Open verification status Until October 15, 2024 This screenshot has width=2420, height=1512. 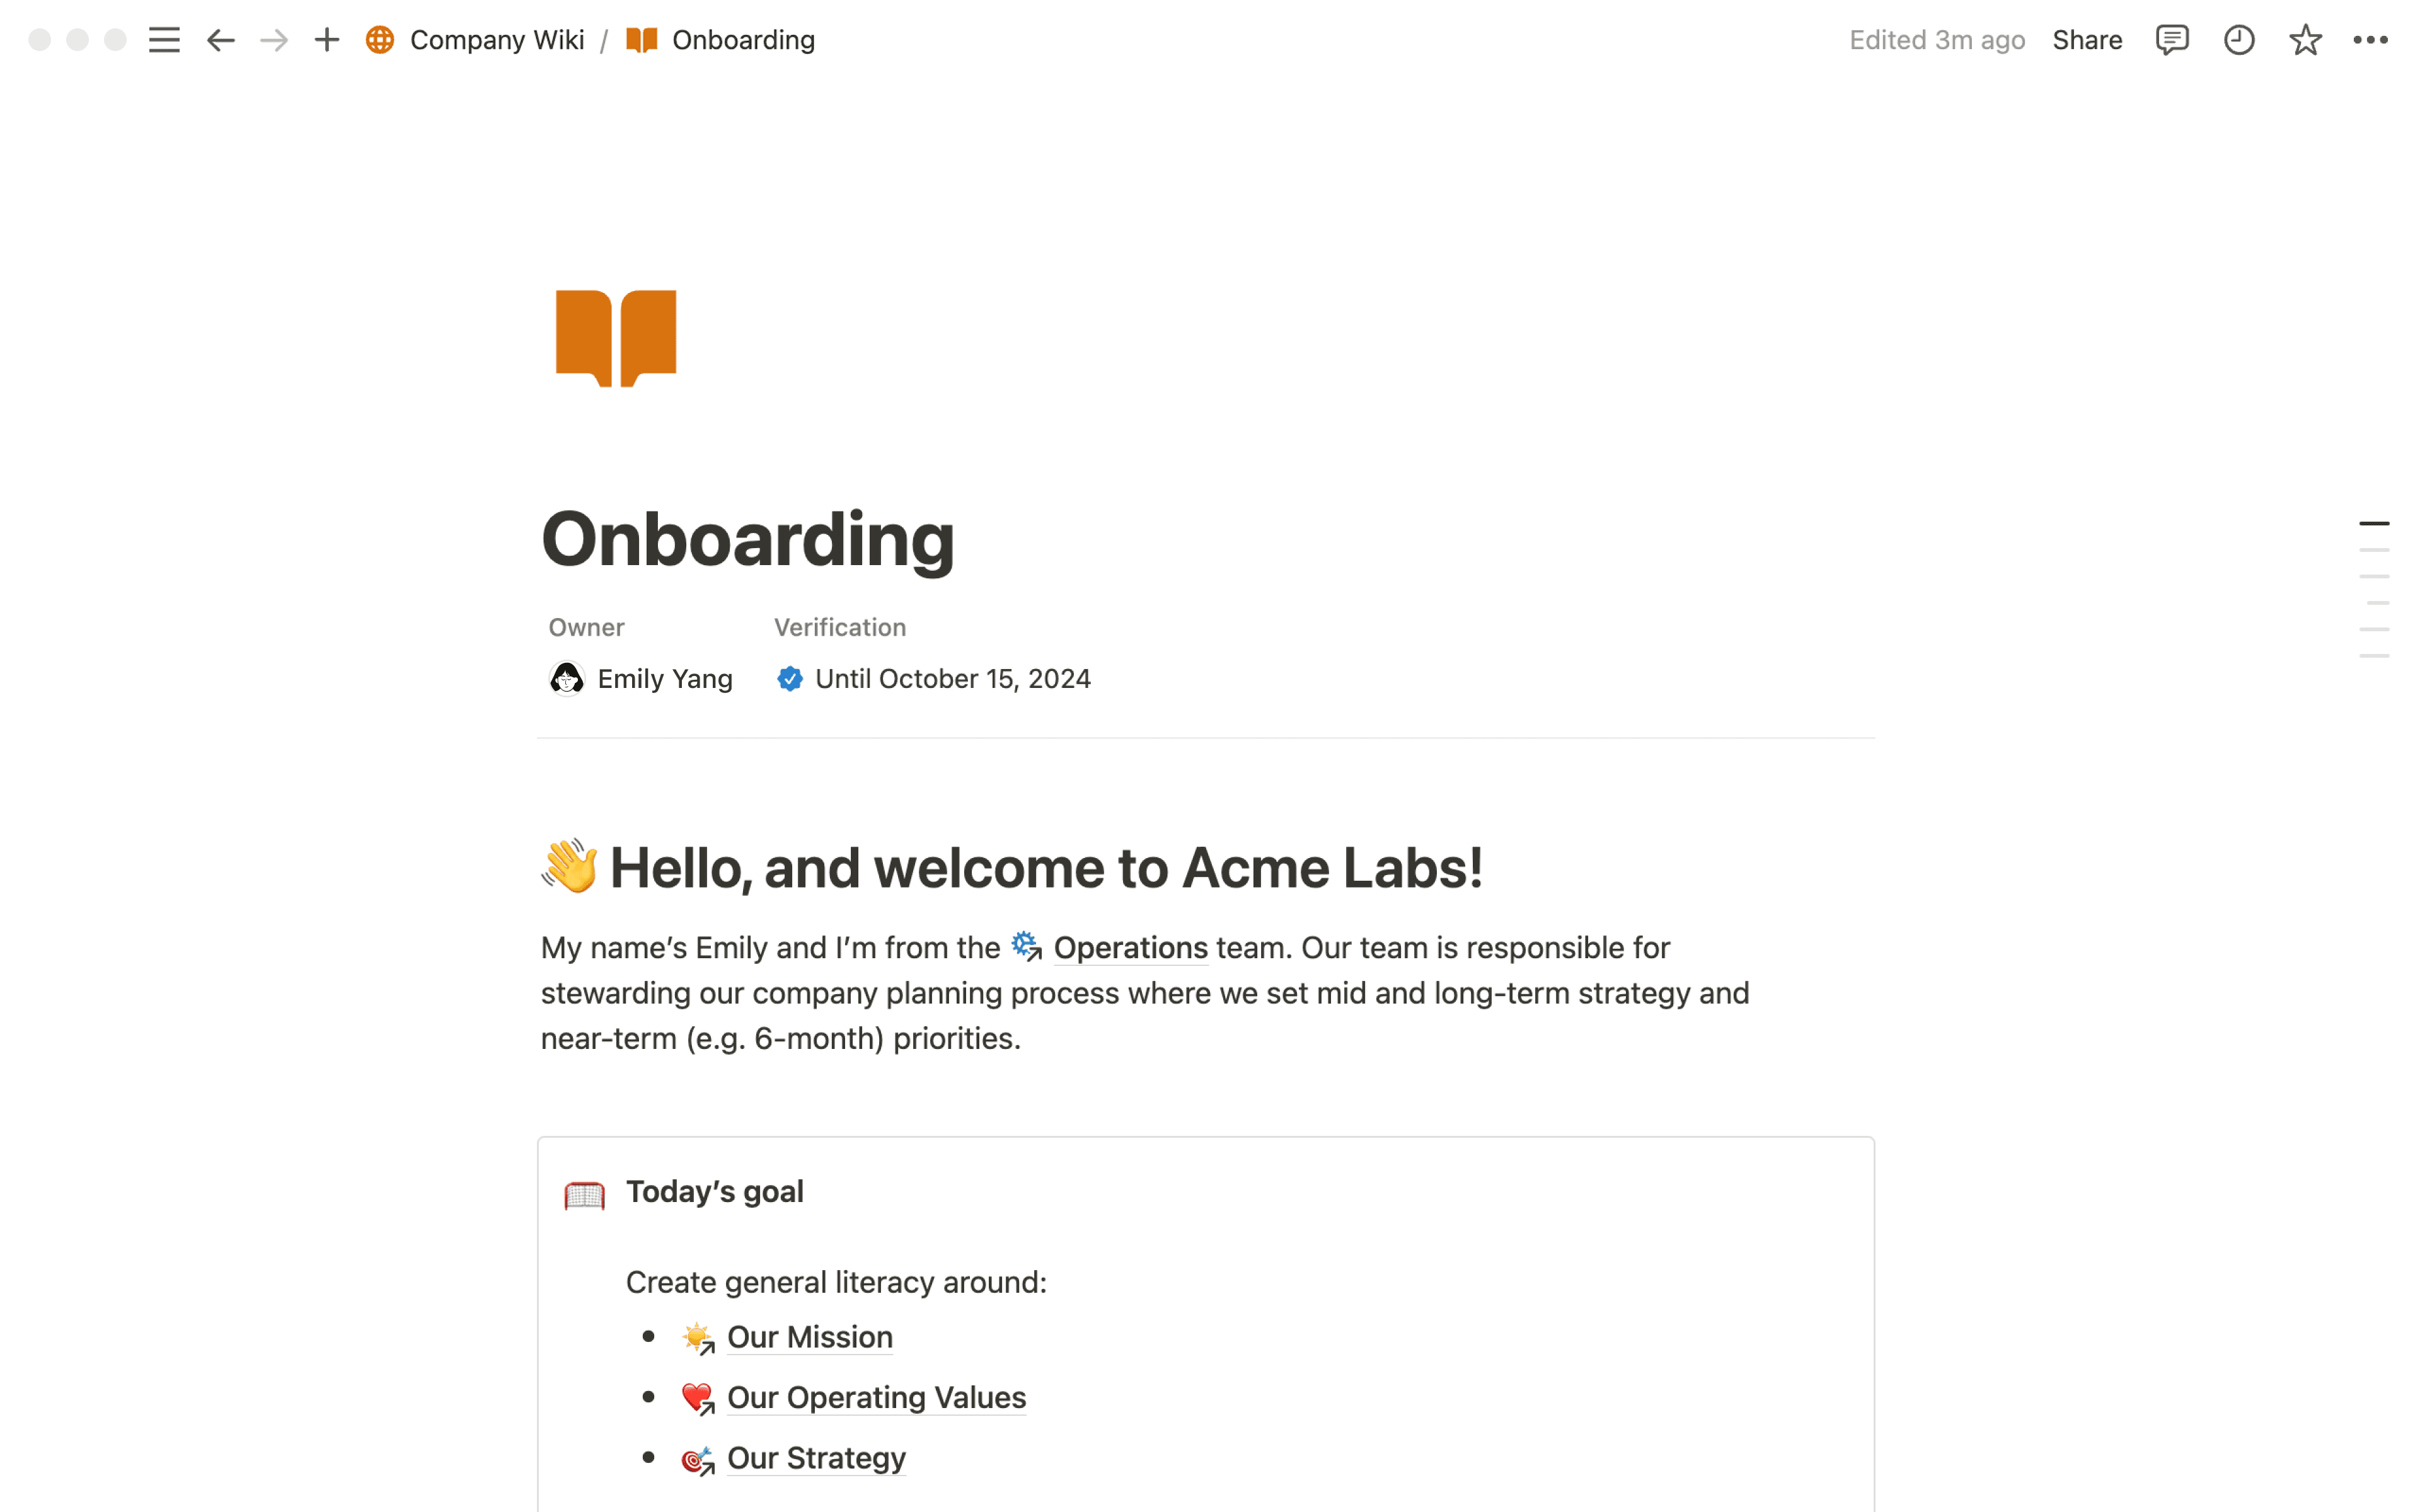[951, 679]
